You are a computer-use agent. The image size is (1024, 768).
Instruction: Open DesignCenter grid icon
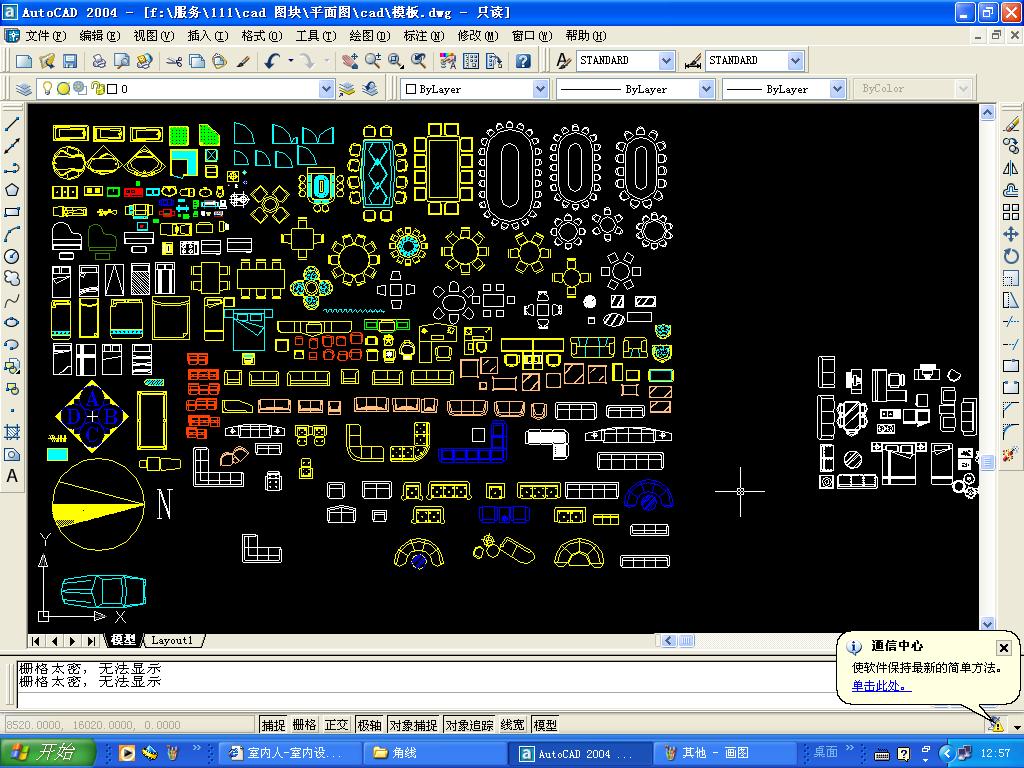[471, 61]
